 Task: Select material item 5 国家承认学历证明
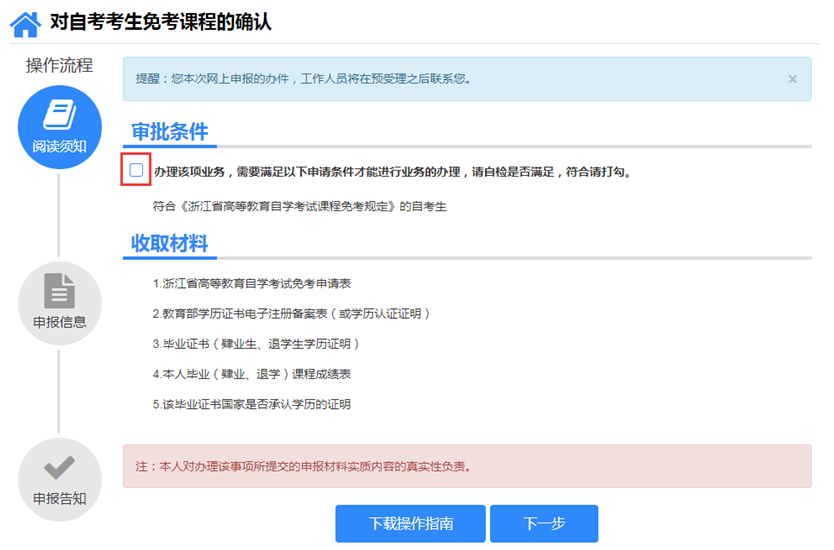click(x=252, y=405)
